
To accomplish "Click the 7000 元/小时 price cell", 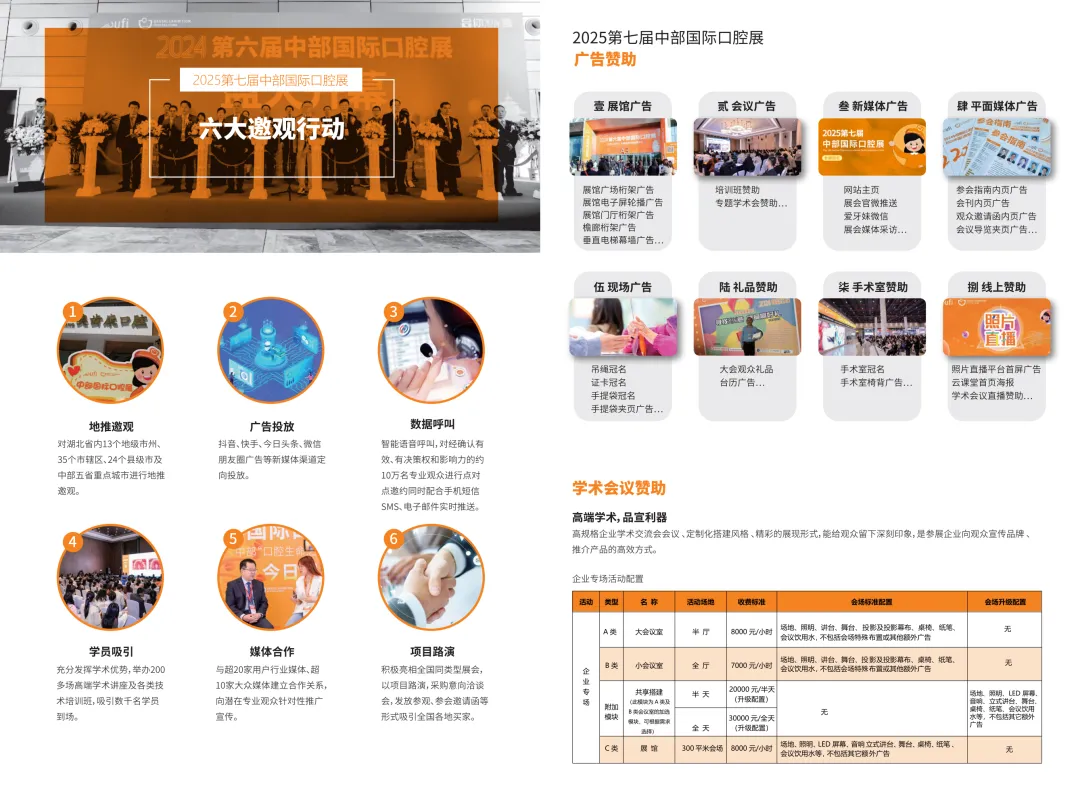I will 750,664.
